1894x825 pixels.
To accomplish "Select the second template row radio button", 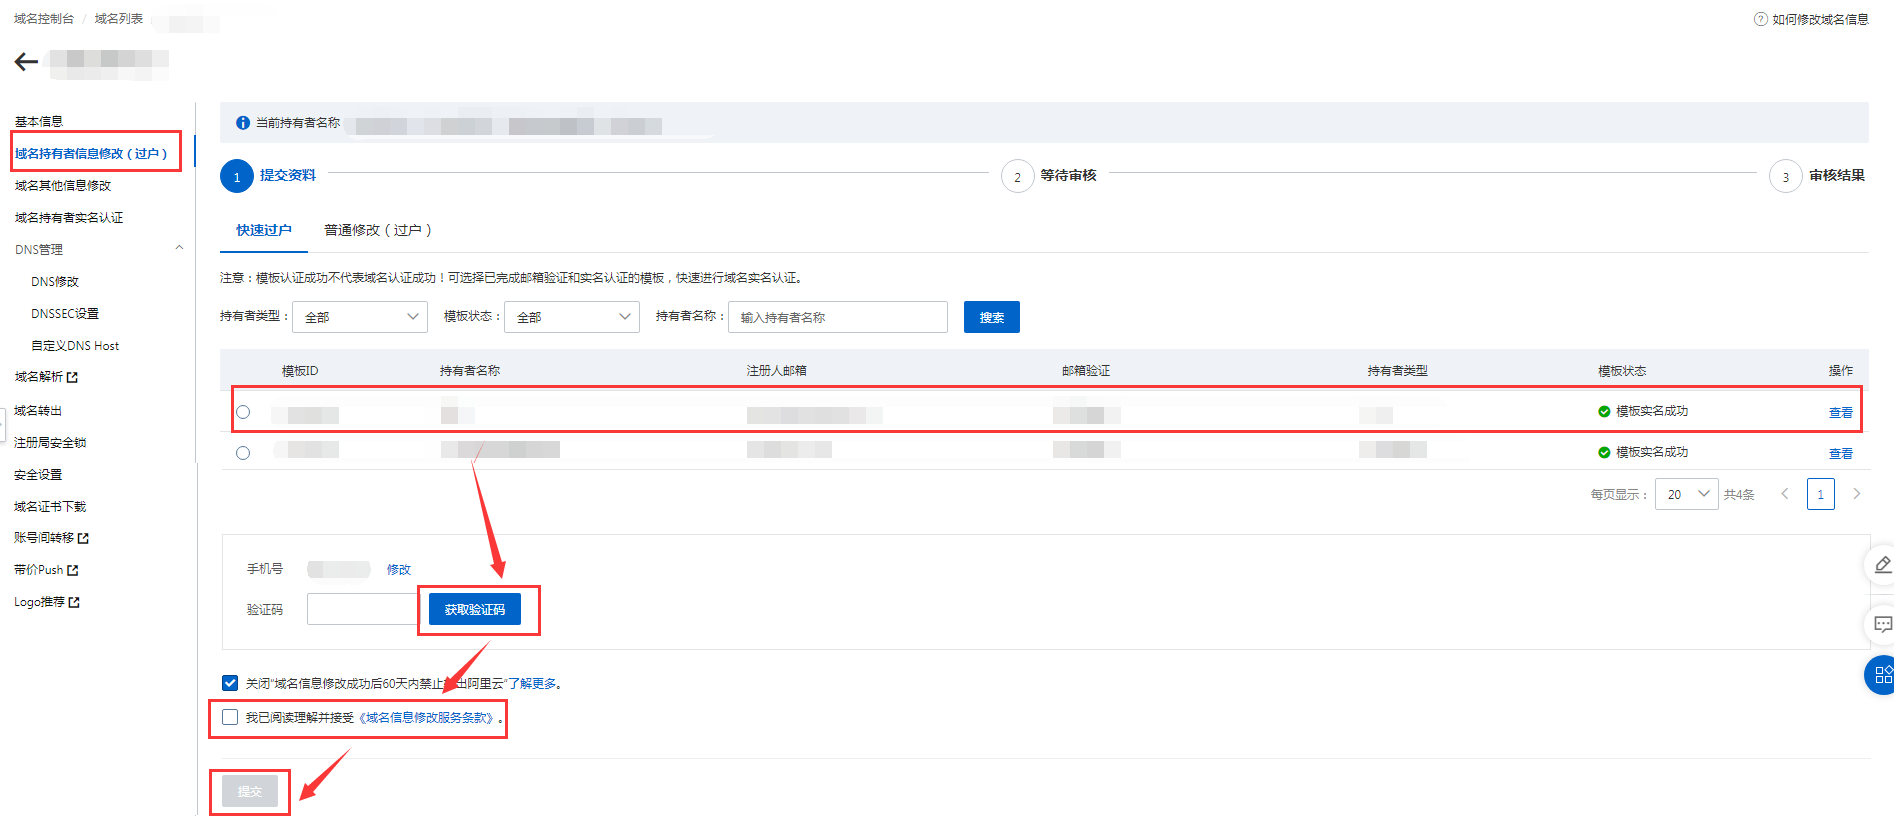I will point(243,453).
